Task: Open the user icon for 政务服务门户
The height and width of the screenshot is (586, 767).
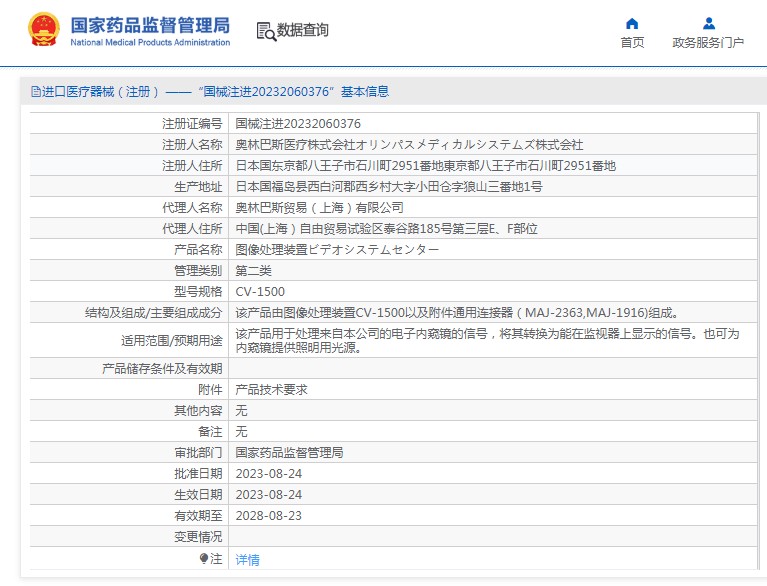Action: (709, 23)
